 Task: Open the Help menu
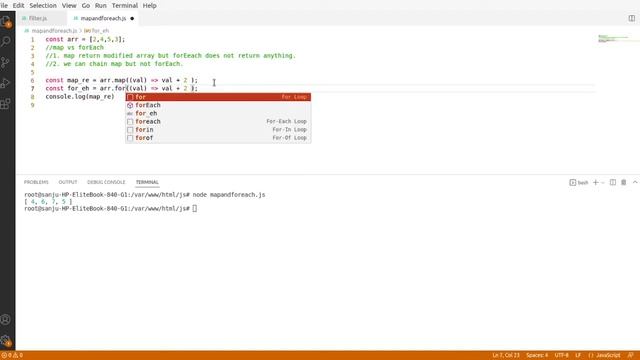(149, 5)
